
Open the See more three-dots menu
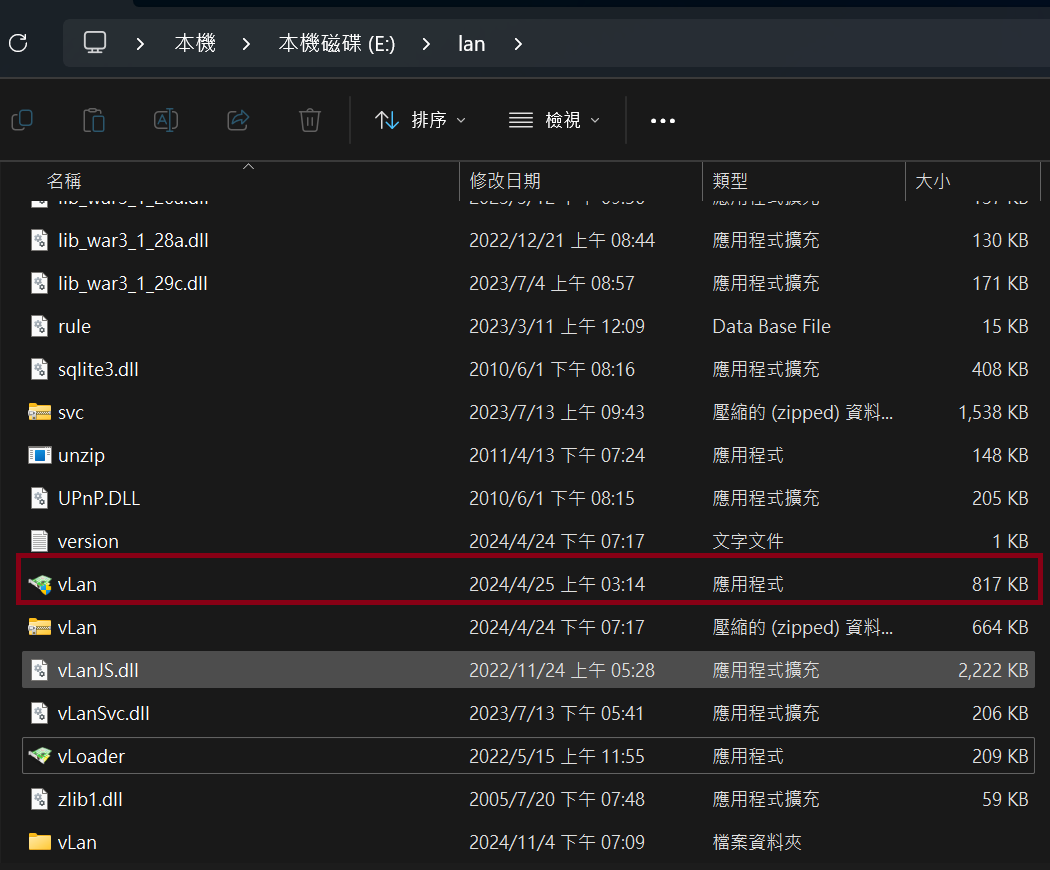663,120
